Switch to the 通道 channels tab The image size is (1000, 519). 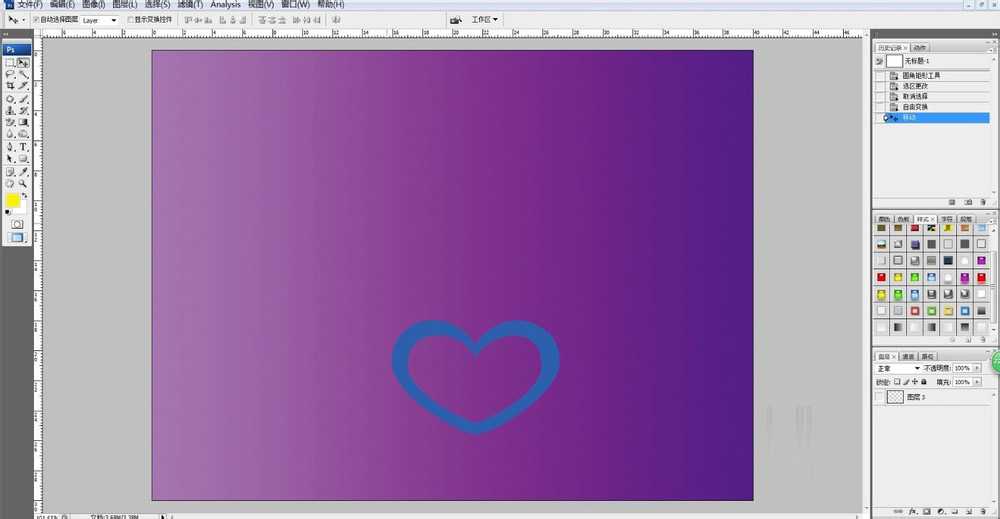tap(908, 356)
